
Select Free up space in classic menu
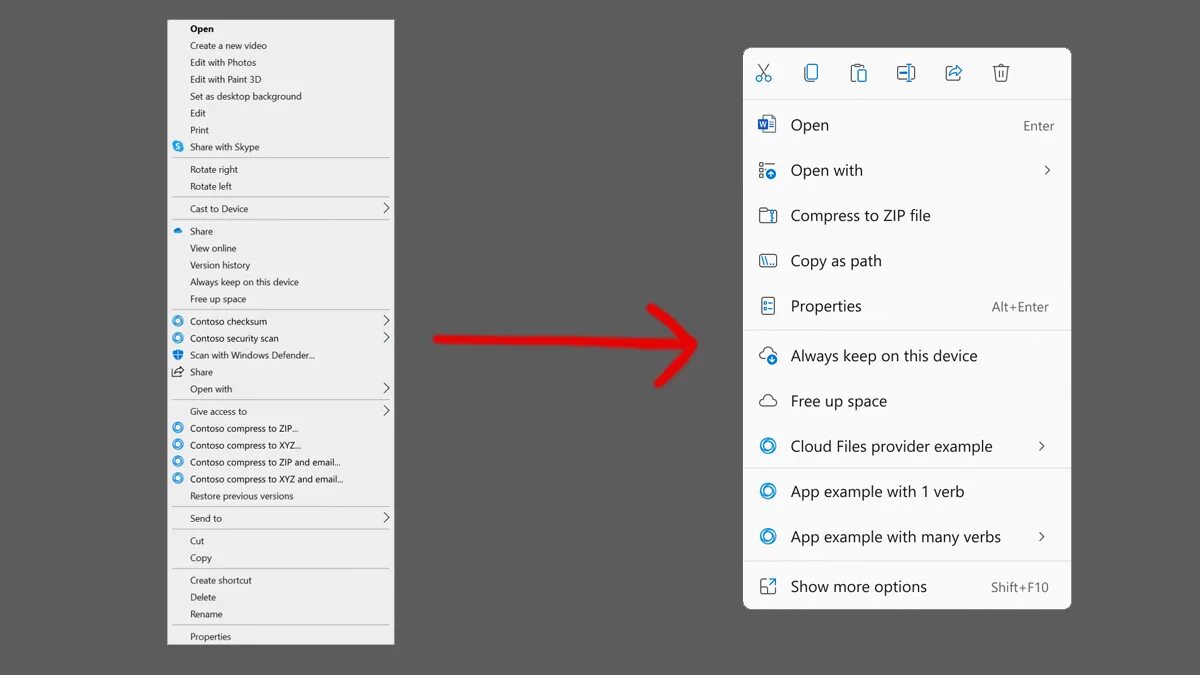218,299
